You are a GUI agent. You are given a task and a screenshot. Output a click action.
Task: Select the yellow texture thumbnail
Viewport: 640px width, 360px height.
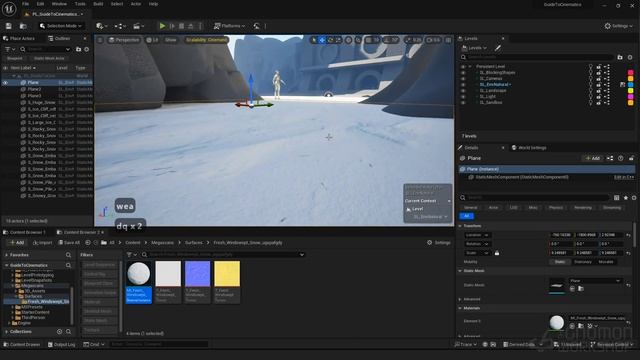pyautogui.click(x=227, y=273)
